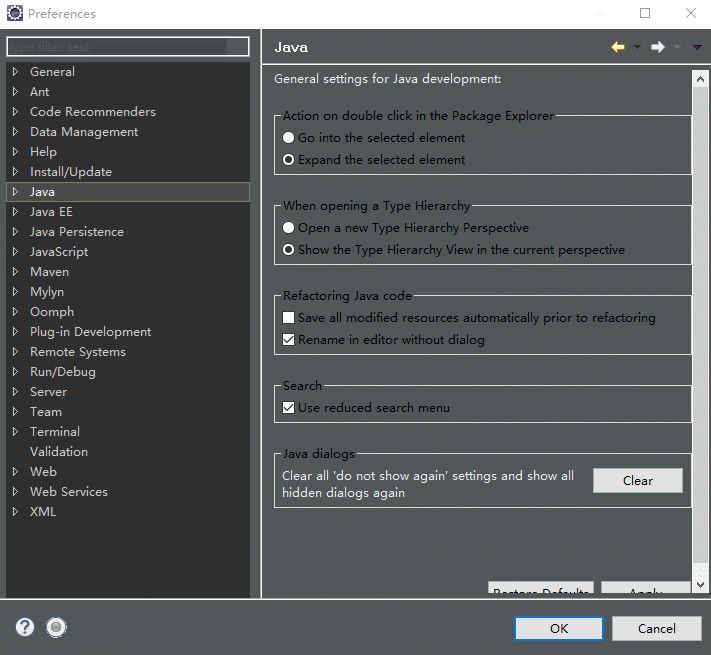The image size is (711, 655).
Task: Expand the Code Recommenders node
Action: [x=15, y=112]
